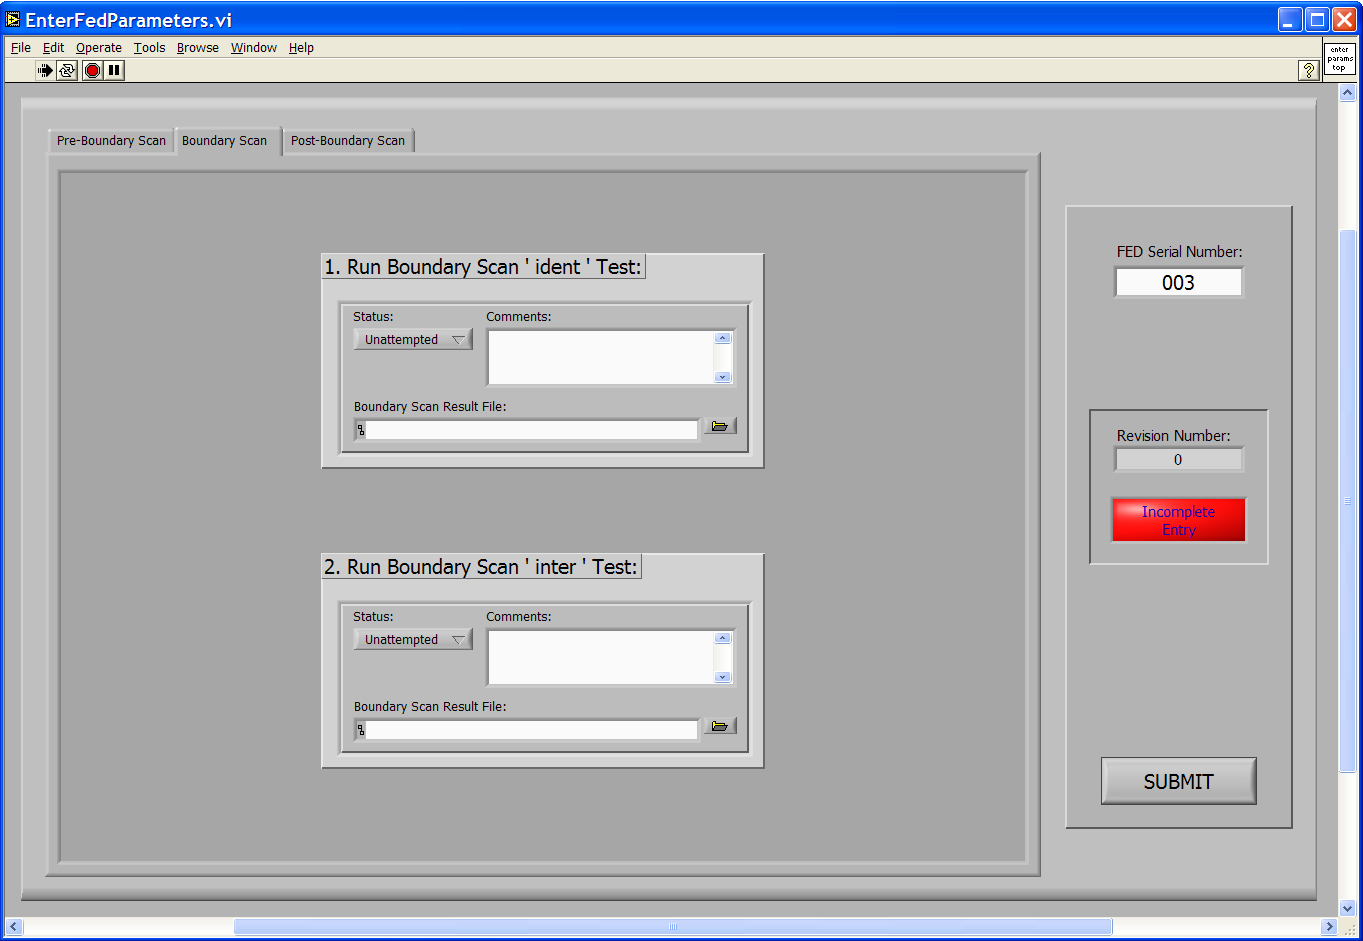Click the FED Serial Number field
Viewport: 1363px width, 941px height.
click(x=1178, y=283)
